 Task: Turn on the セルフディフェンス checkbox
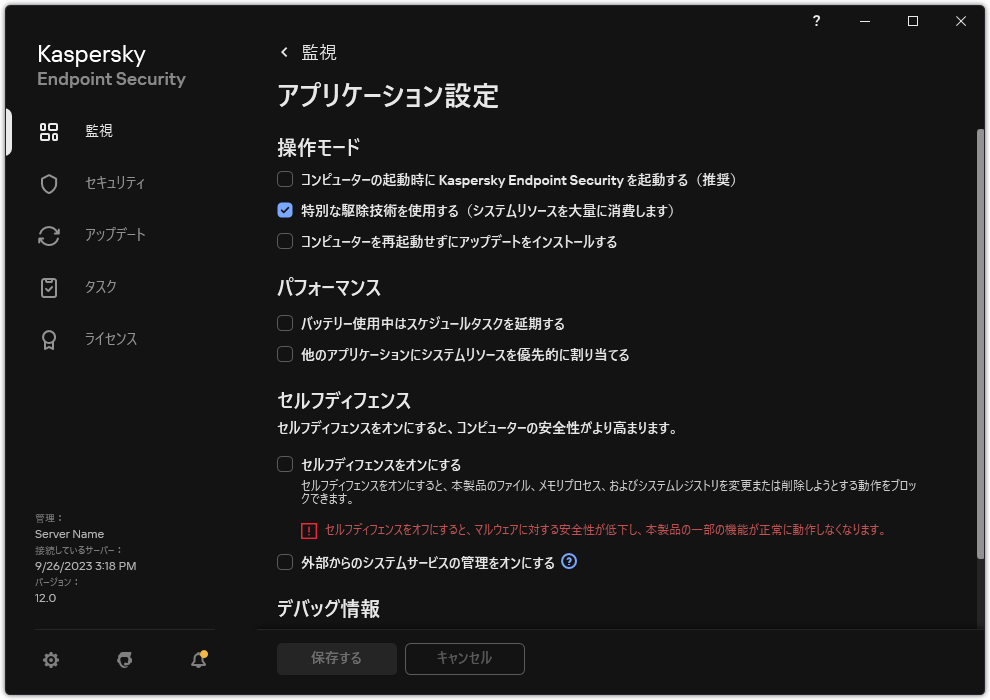point(284,464)
